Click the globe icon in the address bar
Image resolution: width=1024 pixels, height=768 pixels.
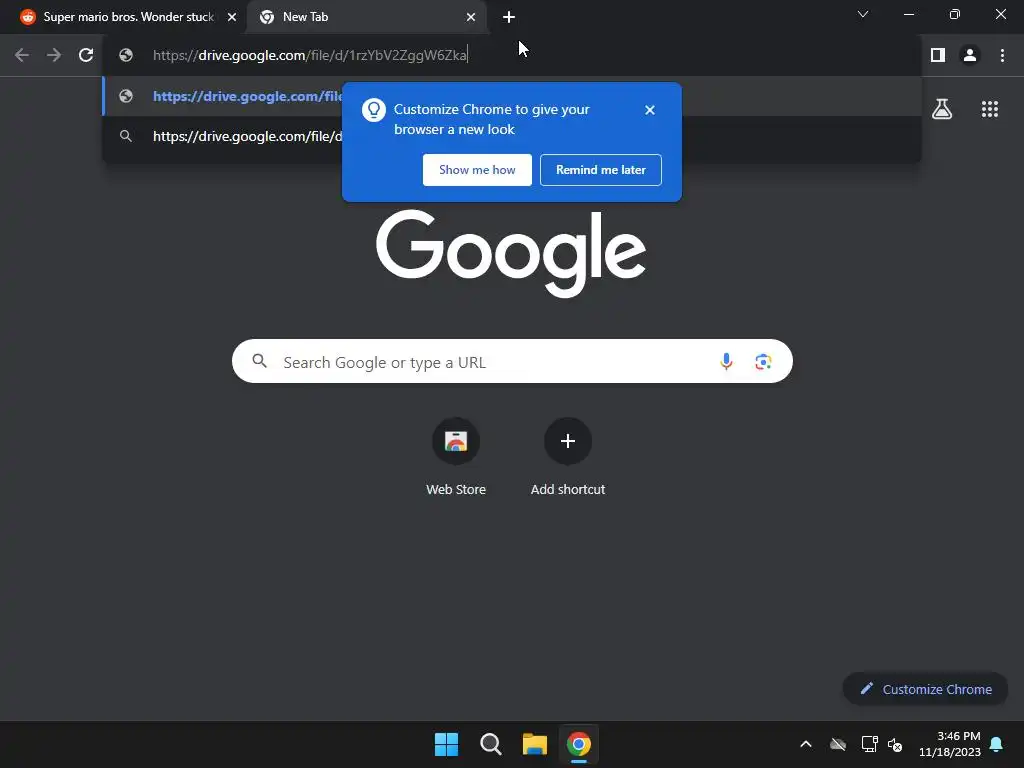126,56
